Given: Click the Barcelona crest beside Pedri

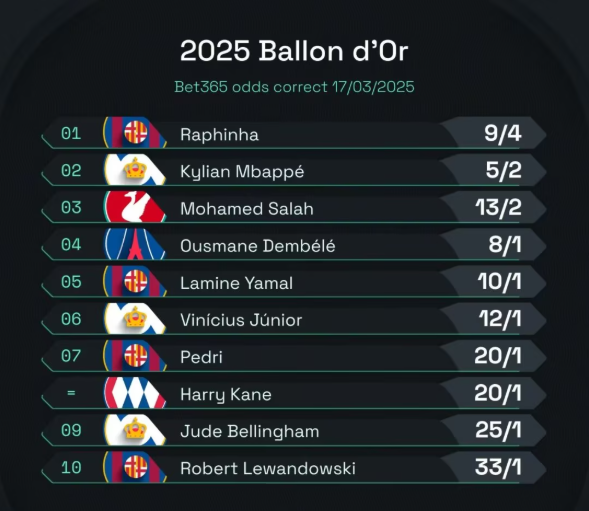Looking at the screenshot, I should pos(135,355).
